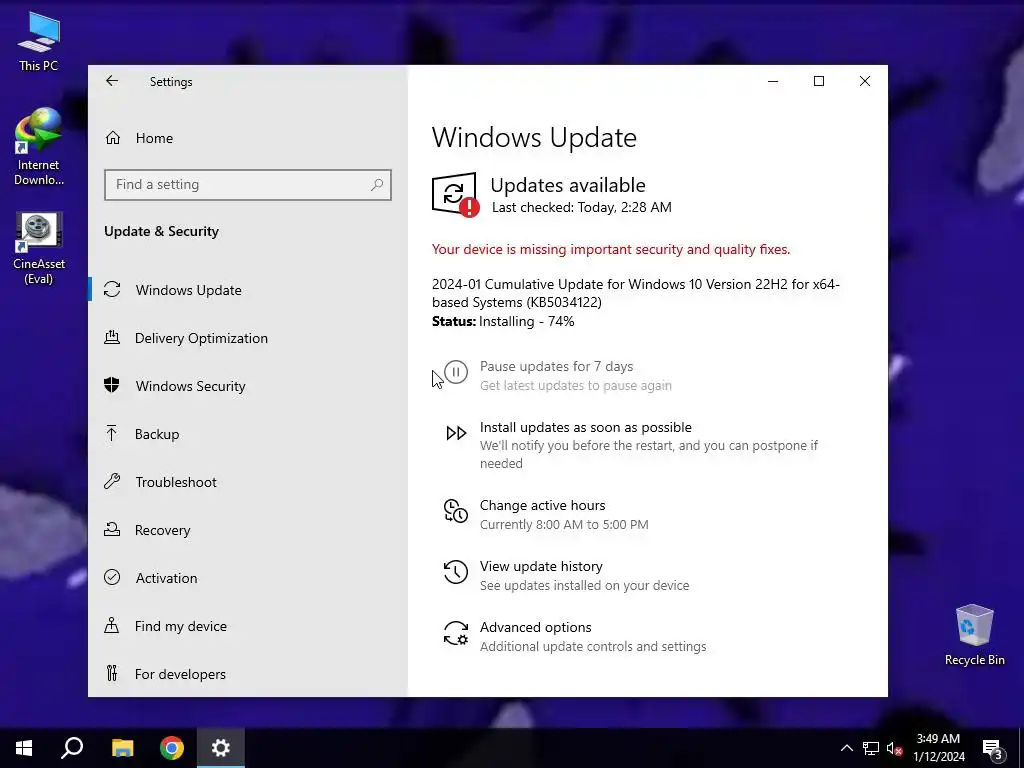This screenshot has width=1024, height=768.
Task: Go back using the Settings back arrow
Action: (x=112, y=81)
